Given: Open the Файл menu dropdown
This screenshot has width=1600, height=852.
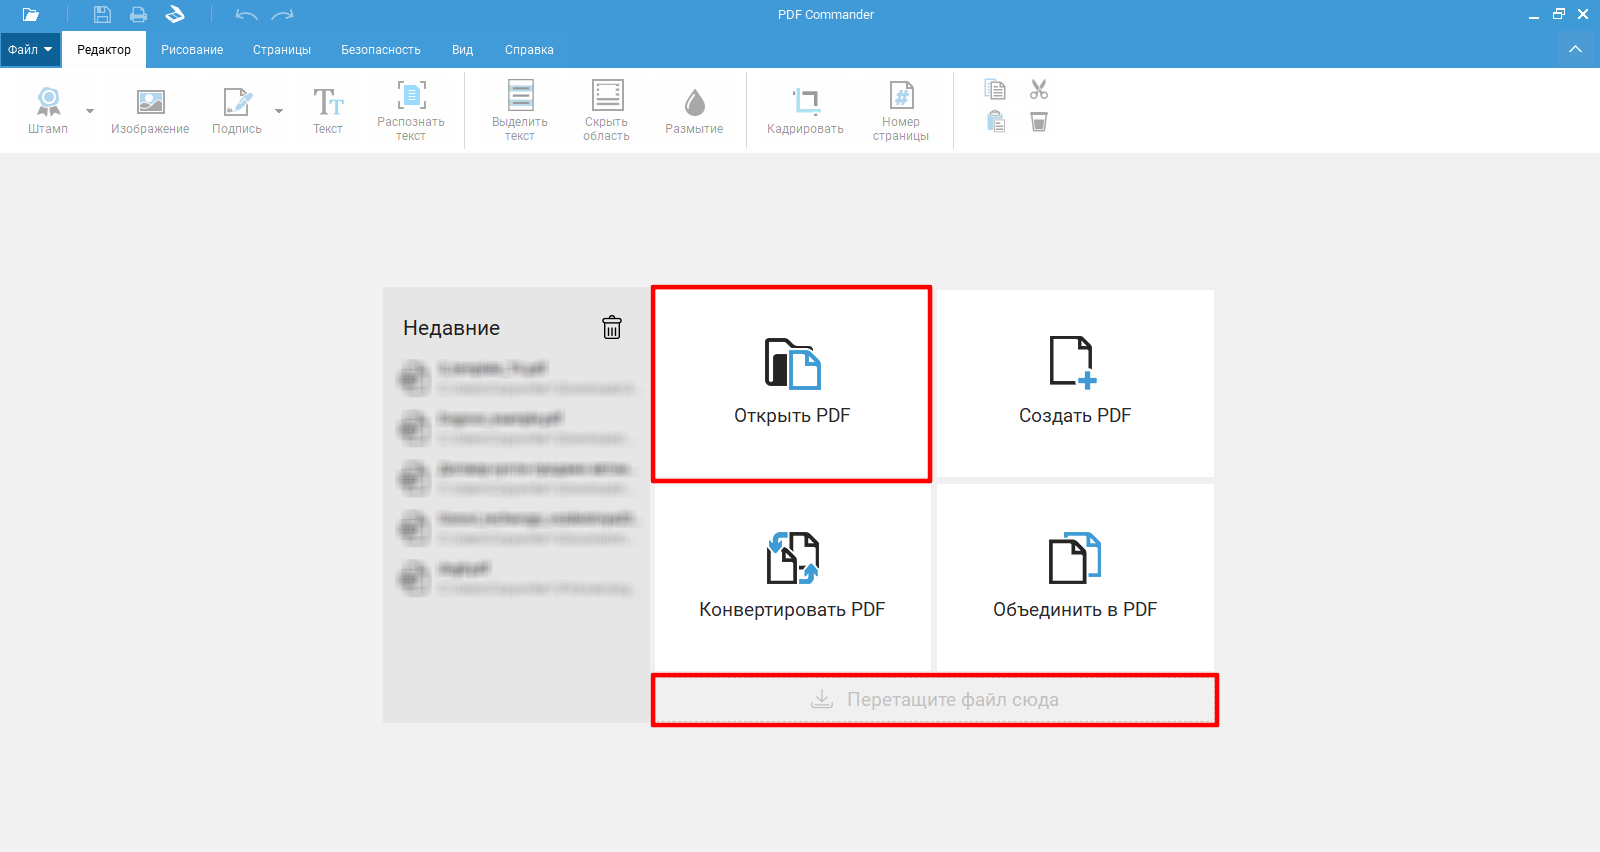Looking at the screenshot, I should pyautogui.click(x=30, y=50).
